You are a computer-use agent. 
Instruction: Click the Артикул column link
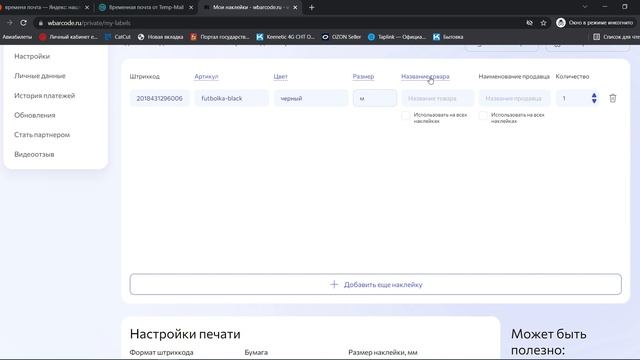[206, 76]
